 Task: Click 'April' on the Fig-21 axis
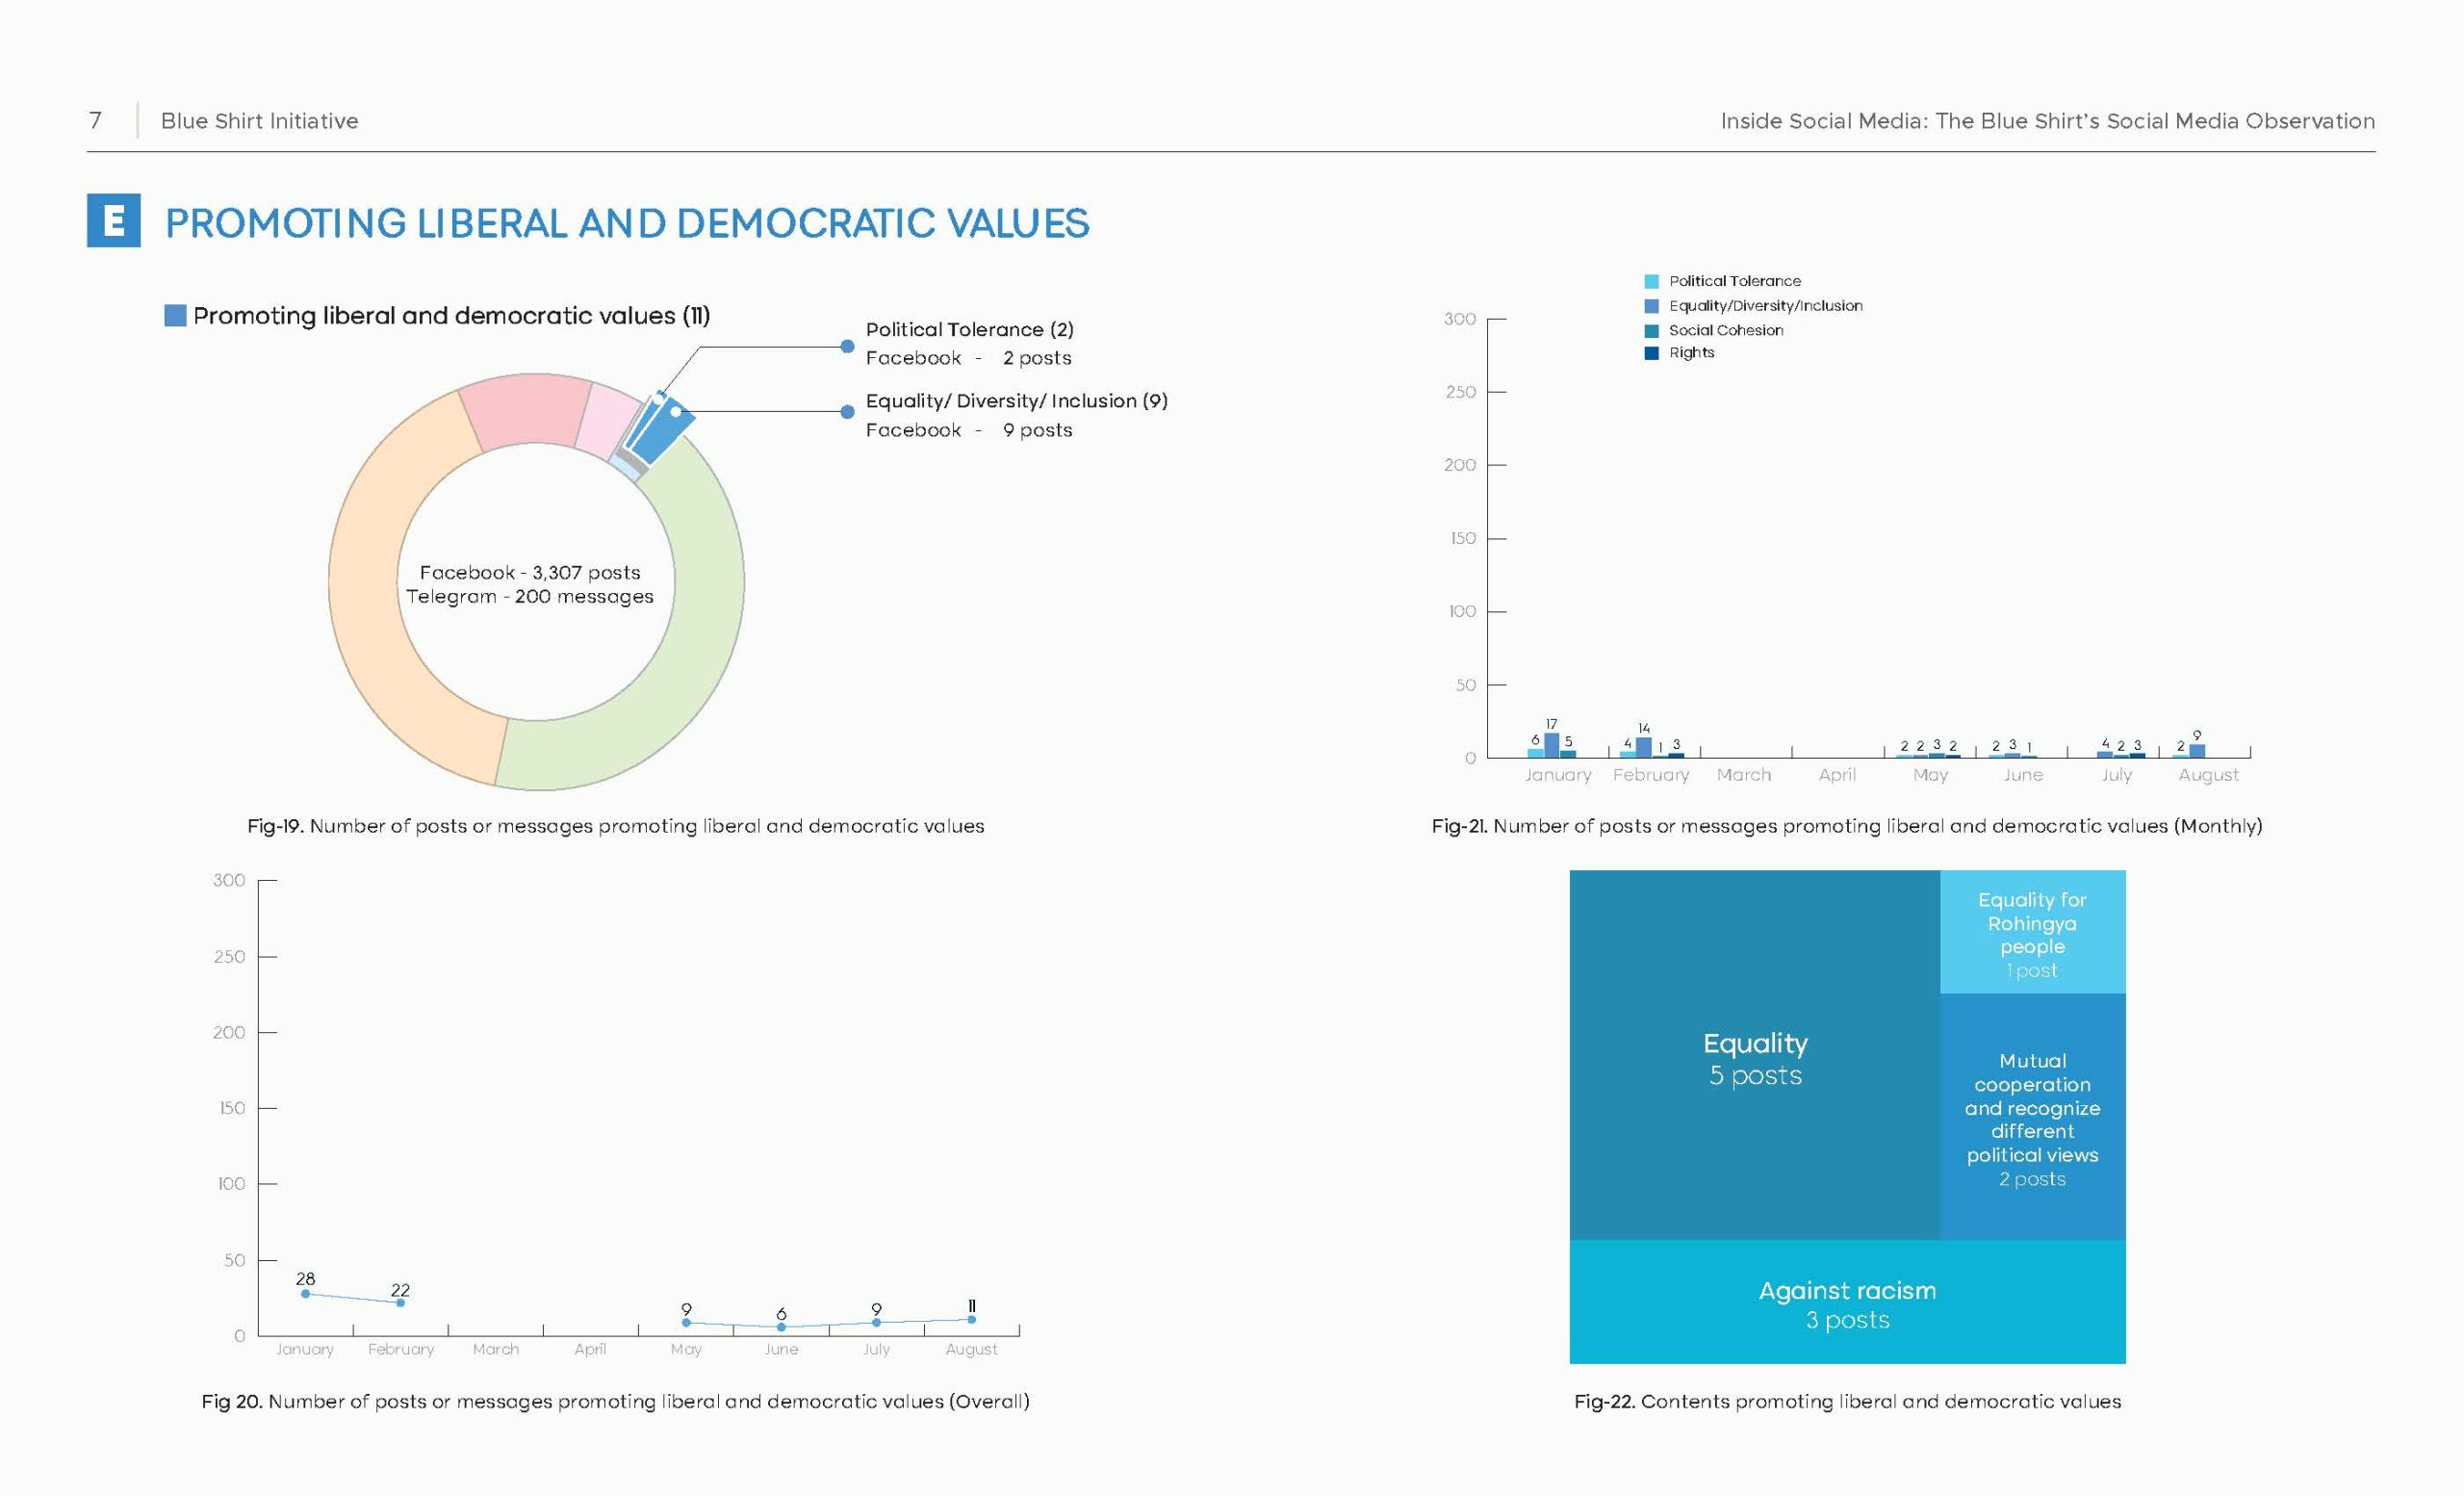[x=1837, y=775]
